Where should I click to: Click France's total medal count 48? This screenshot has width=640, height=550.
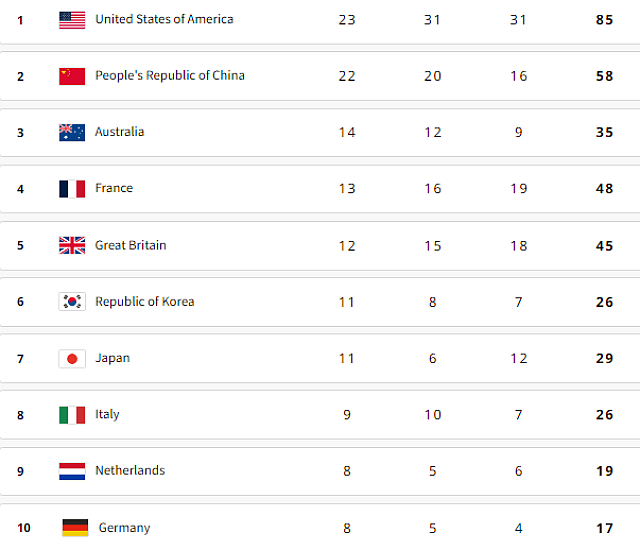[604, 189]
